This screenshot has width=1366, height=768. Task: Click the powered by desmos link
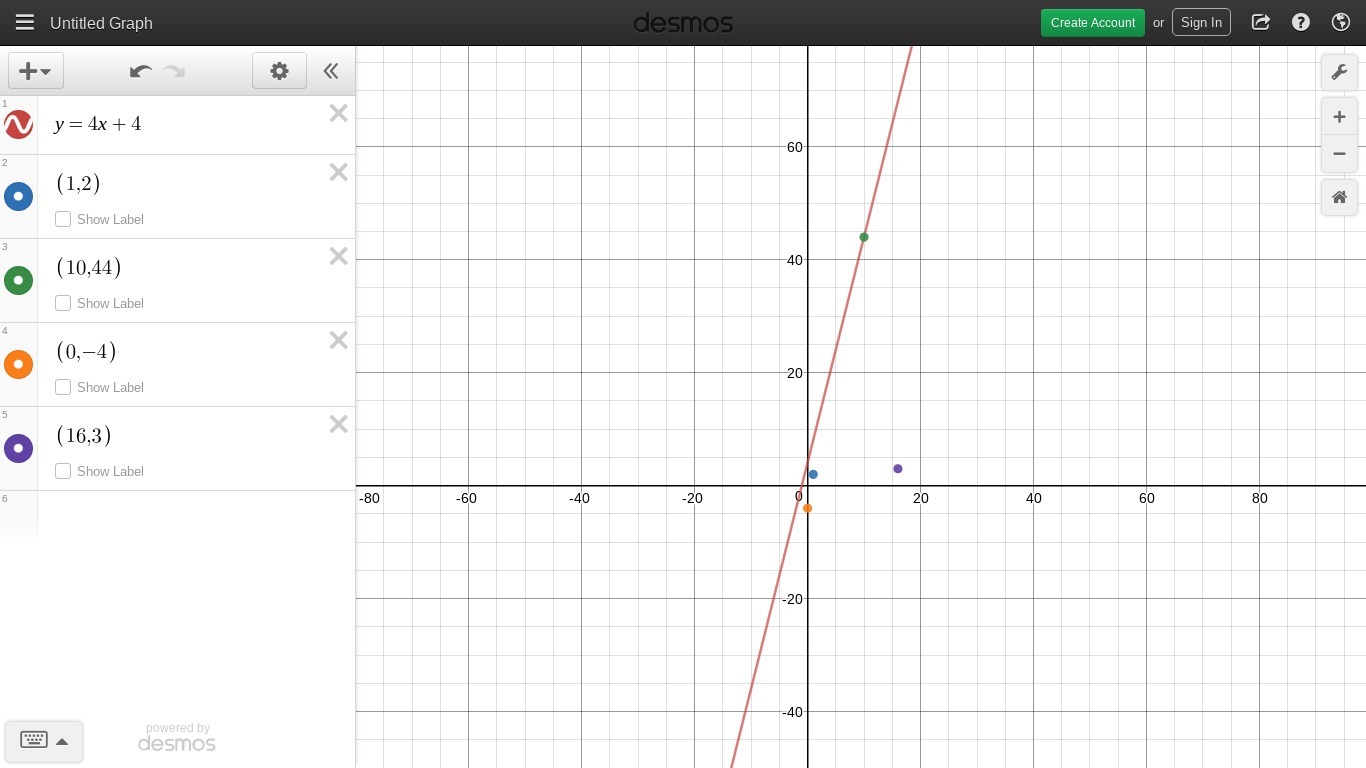(177, 737)
